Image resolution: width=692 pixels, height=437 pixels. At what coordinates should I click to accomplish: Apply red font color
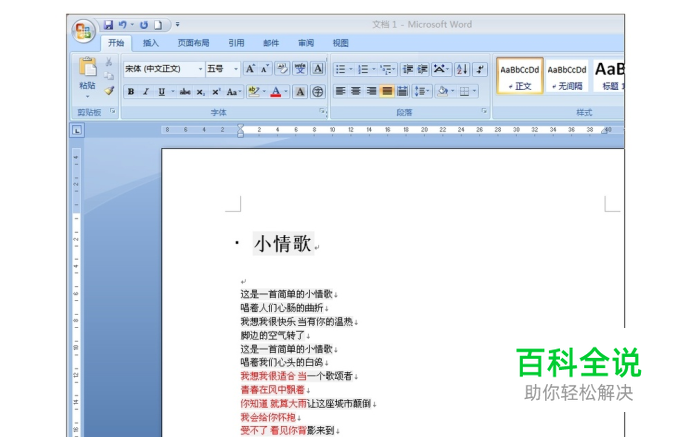(x=276, y=91)
